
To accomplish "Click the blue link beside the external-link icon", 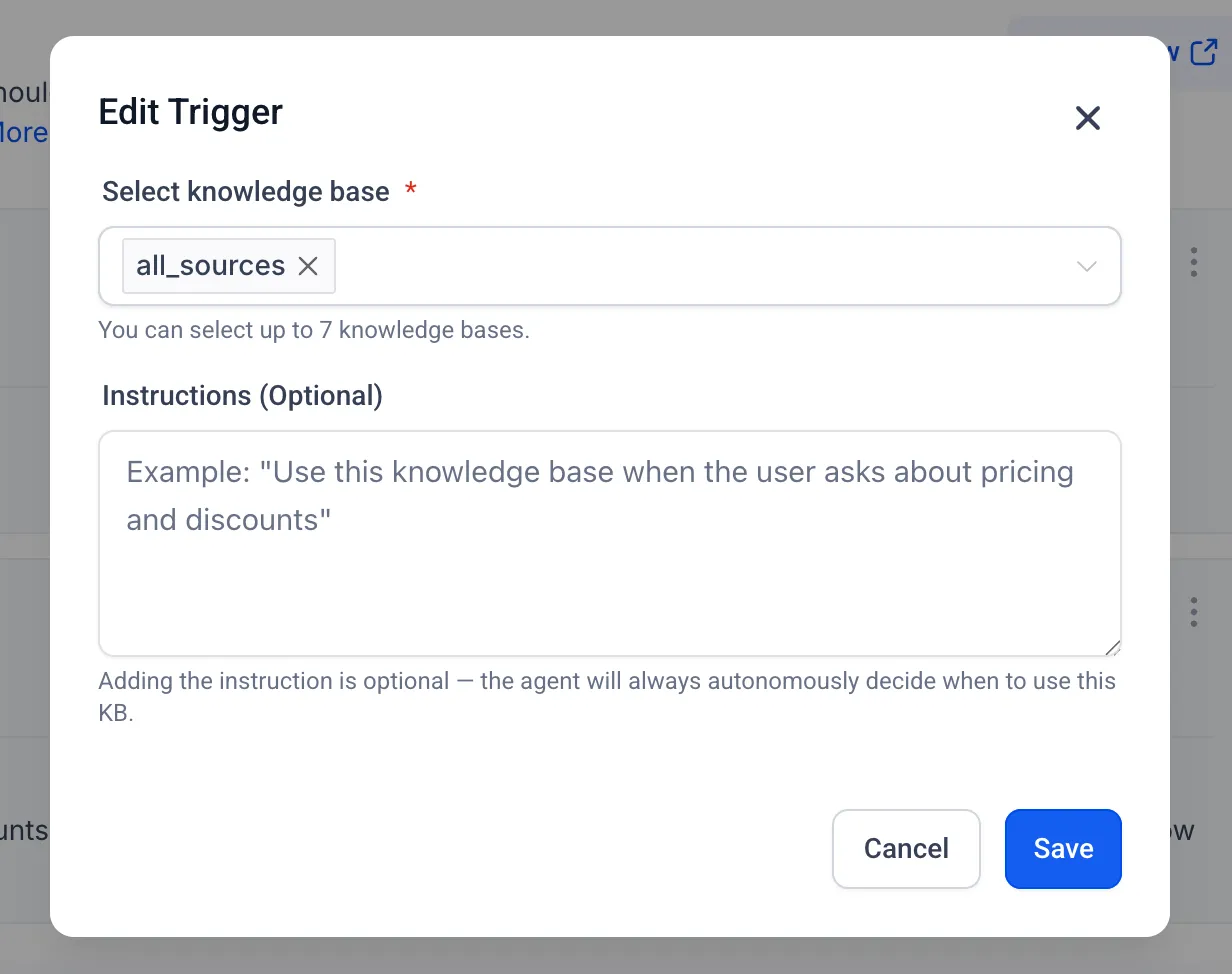I will click(1172, 52).
